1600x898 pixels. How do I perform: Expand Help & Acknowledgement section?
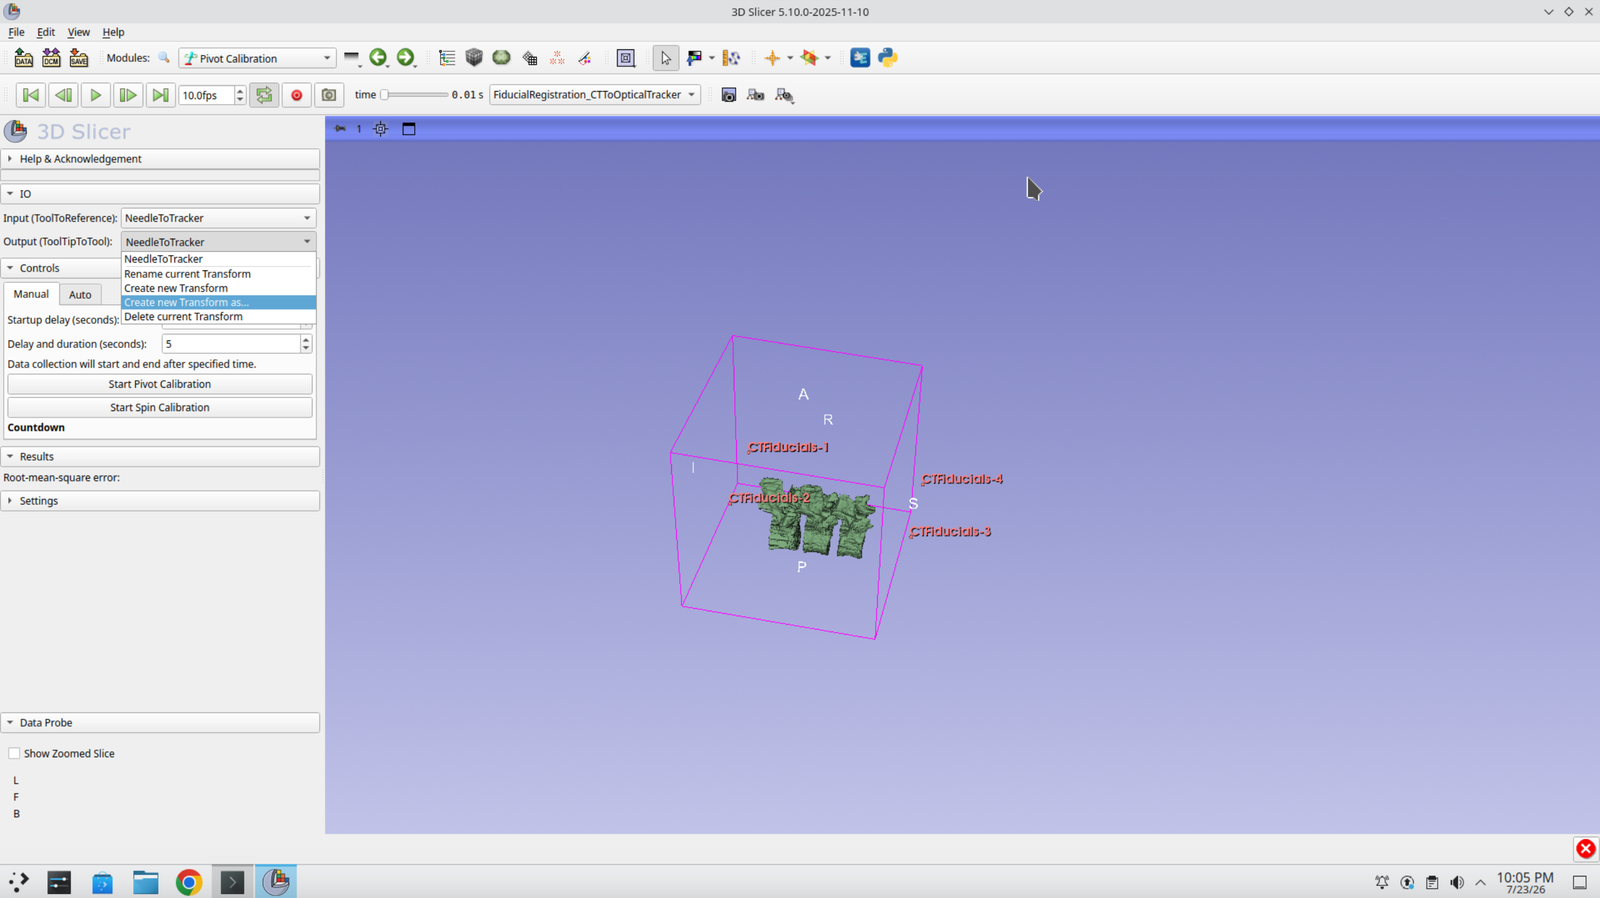160,159
